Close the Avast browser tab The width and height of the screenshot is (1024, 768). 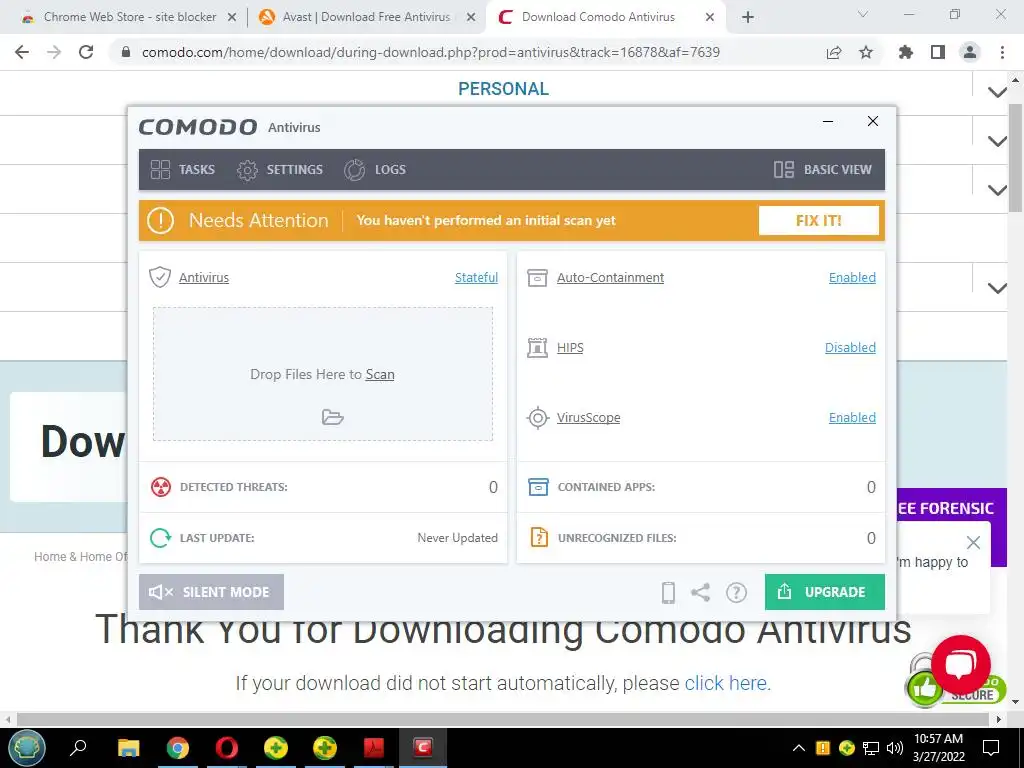[x=471, y=18]
